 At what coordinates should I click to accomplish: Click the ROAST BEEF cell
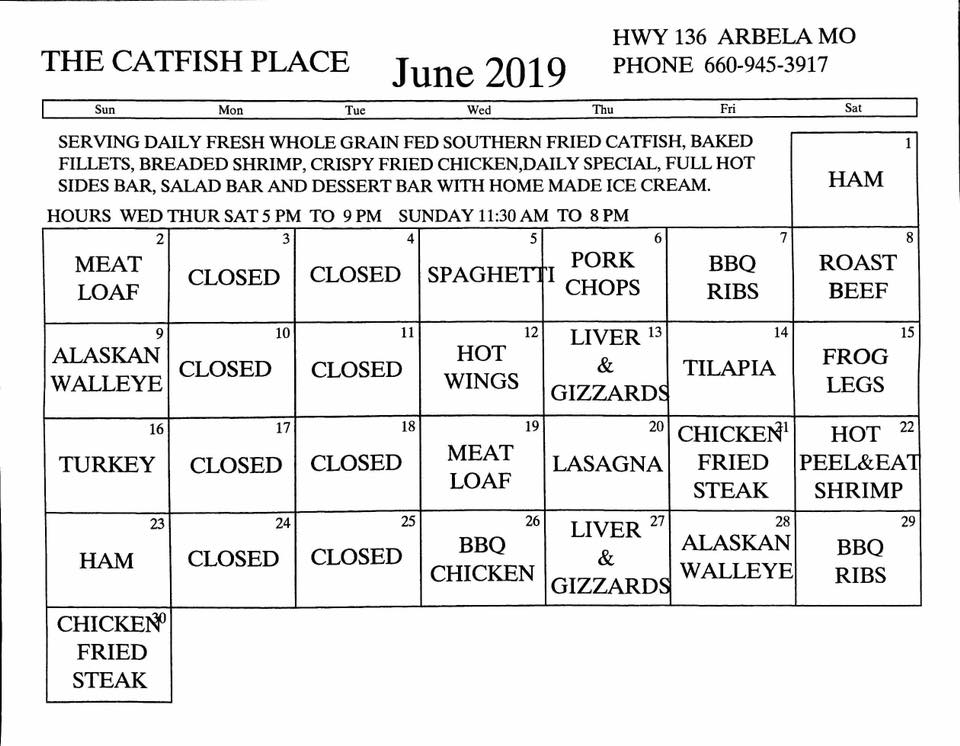click(x=857, y=276)
